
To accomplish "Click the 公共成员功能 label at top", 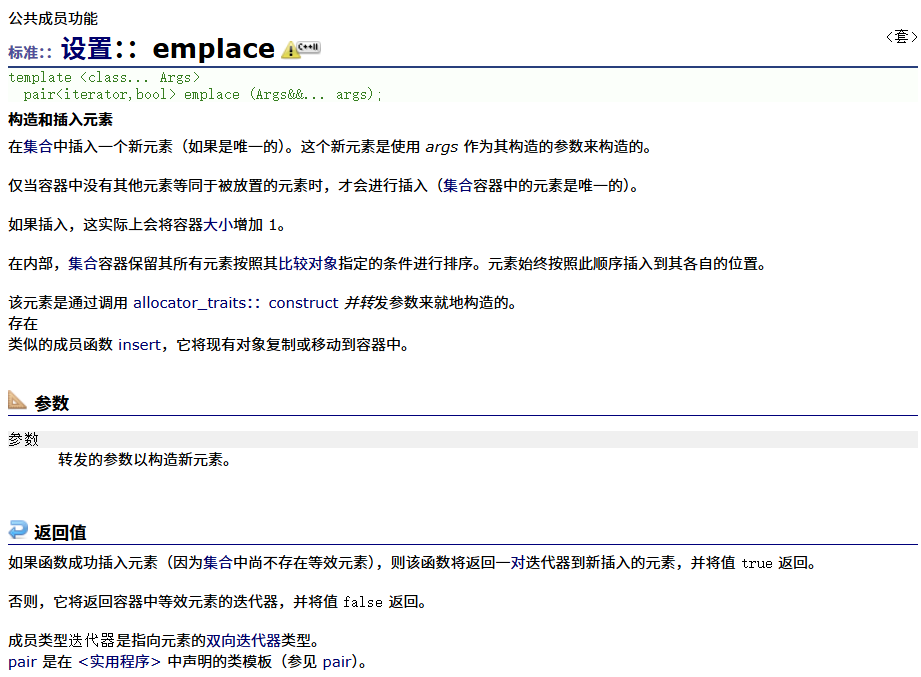I will (53, 19).
